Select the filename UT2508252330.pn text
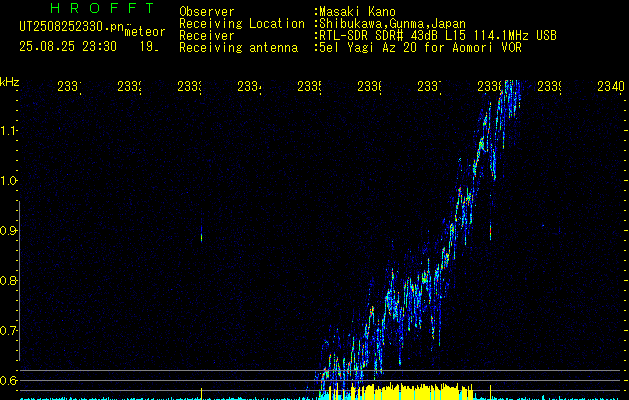Viewport: 629px width, 400px height. click(72, 27)
